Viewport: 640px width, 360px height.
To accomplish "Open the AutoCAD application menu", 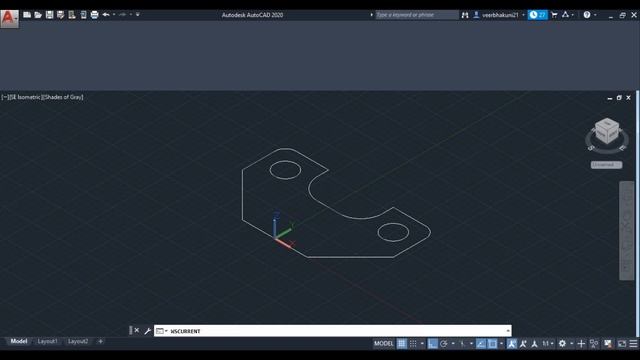I will 9,18.
